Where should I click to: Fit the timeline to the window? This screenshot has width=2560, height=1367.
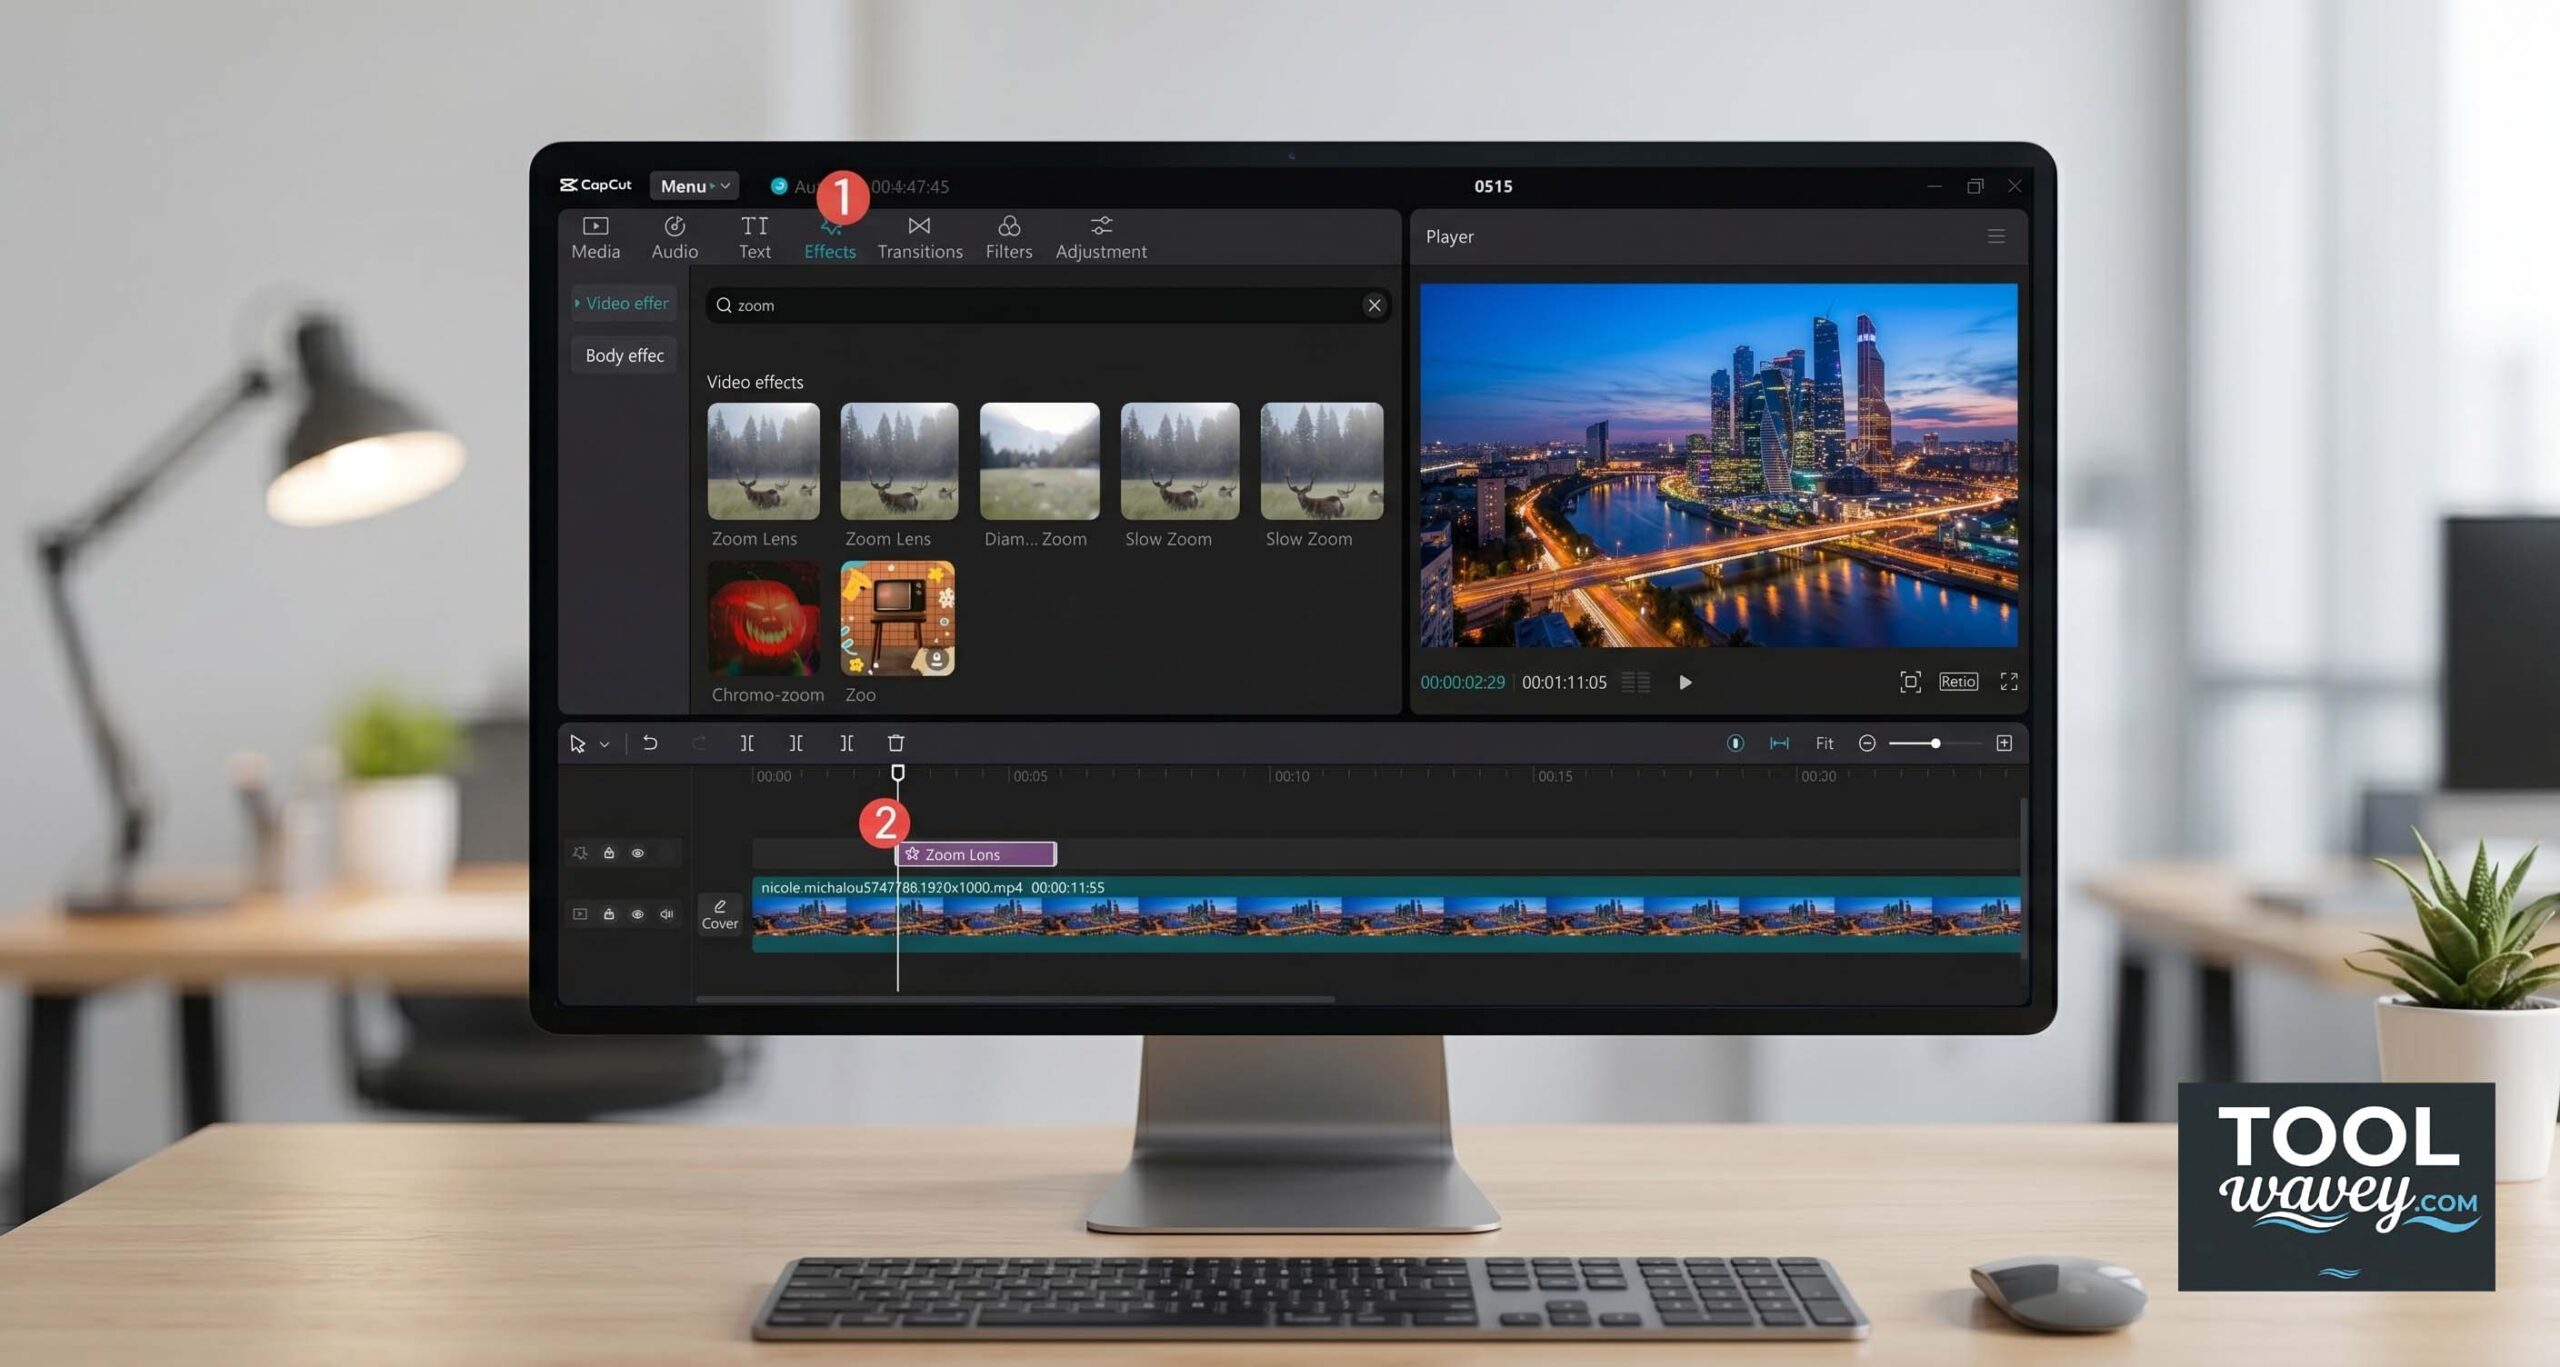pyautogui.click(x=1824, y=743)
